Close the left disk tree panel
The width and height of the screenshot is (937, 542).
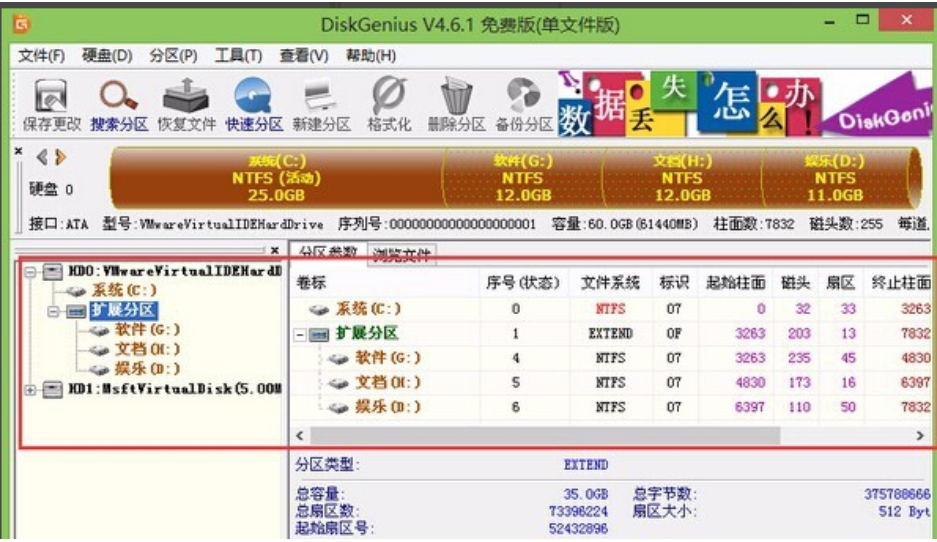pyautogui.click(x=275, y=250)
